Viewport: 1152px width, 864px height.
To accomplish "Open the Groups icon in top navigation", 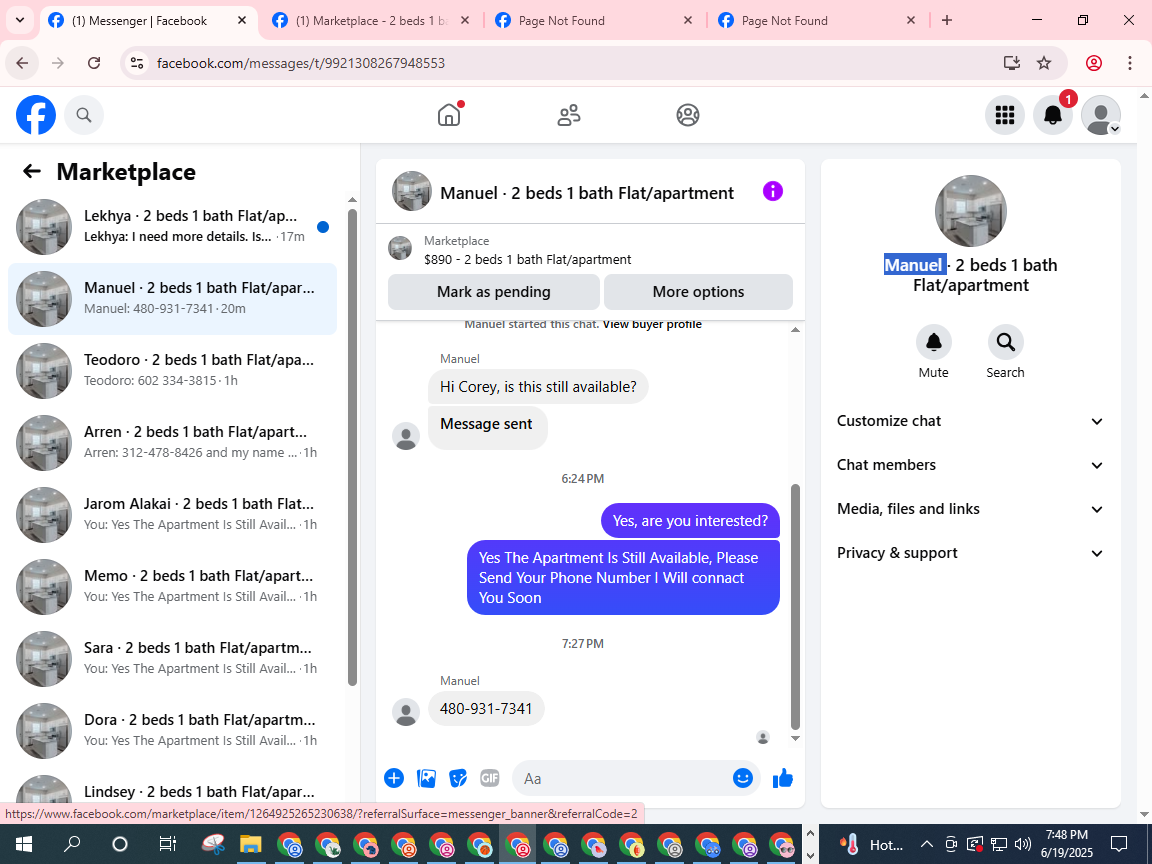I will [x=688, y=115].
